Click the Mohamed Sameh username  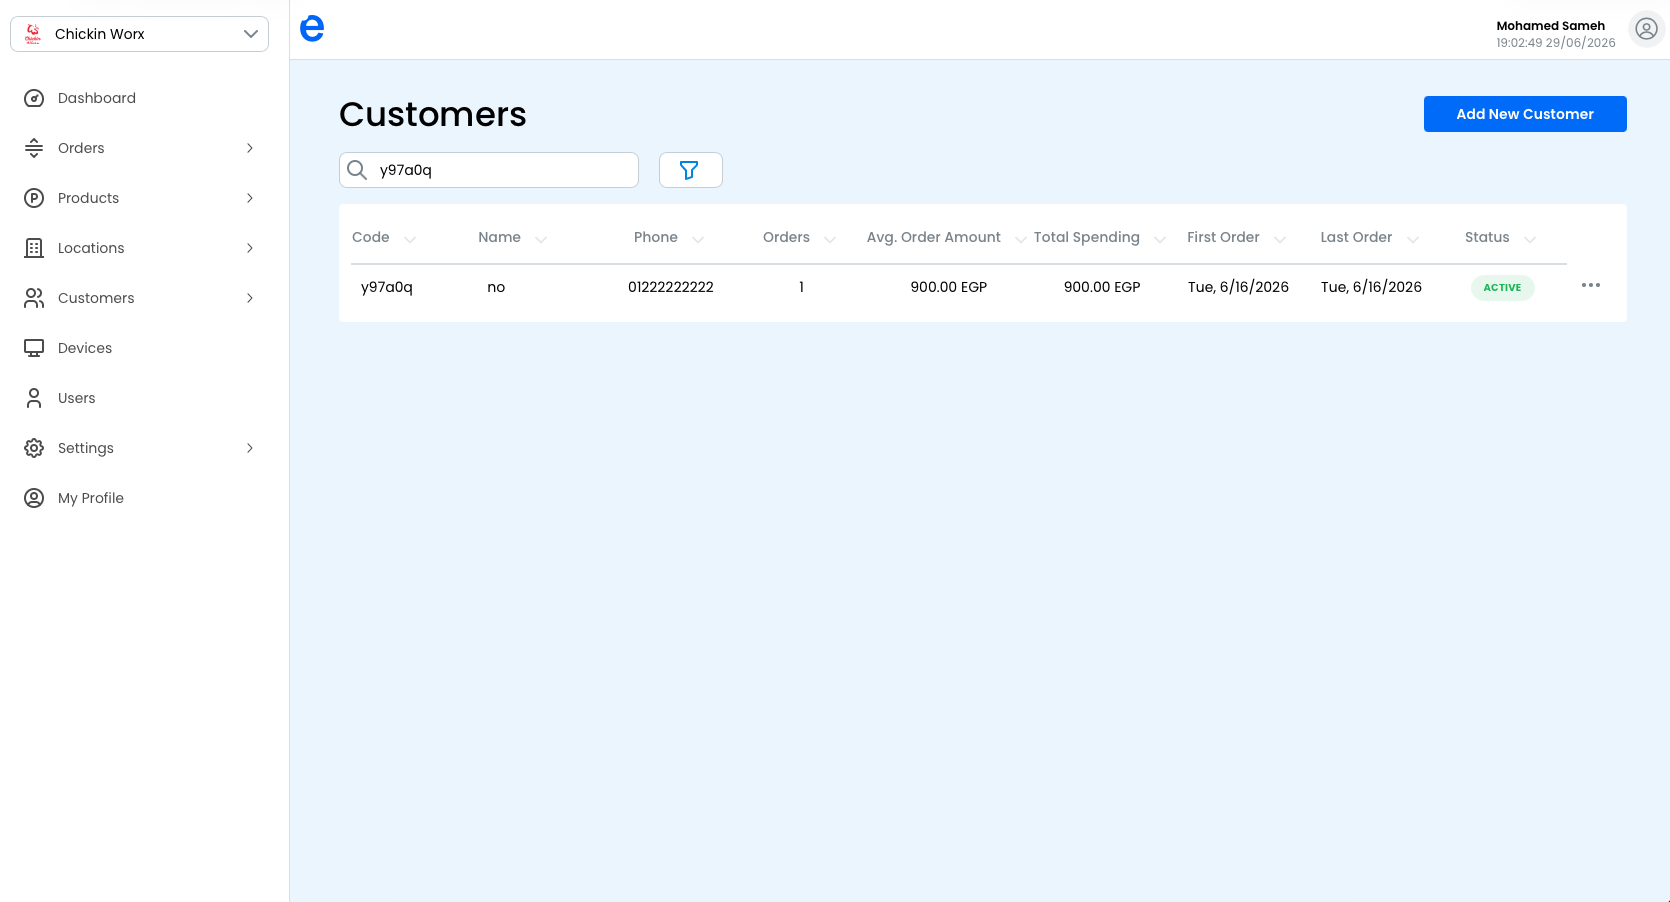point(1550,26)
